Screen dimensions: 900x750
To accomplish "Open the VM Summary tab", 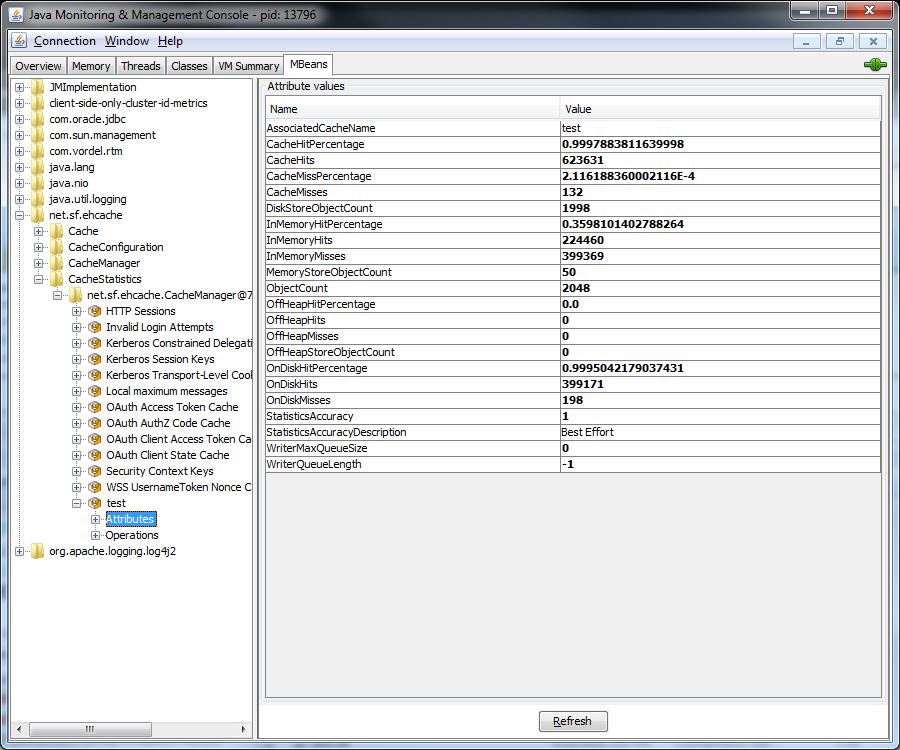I will point(248,66).
